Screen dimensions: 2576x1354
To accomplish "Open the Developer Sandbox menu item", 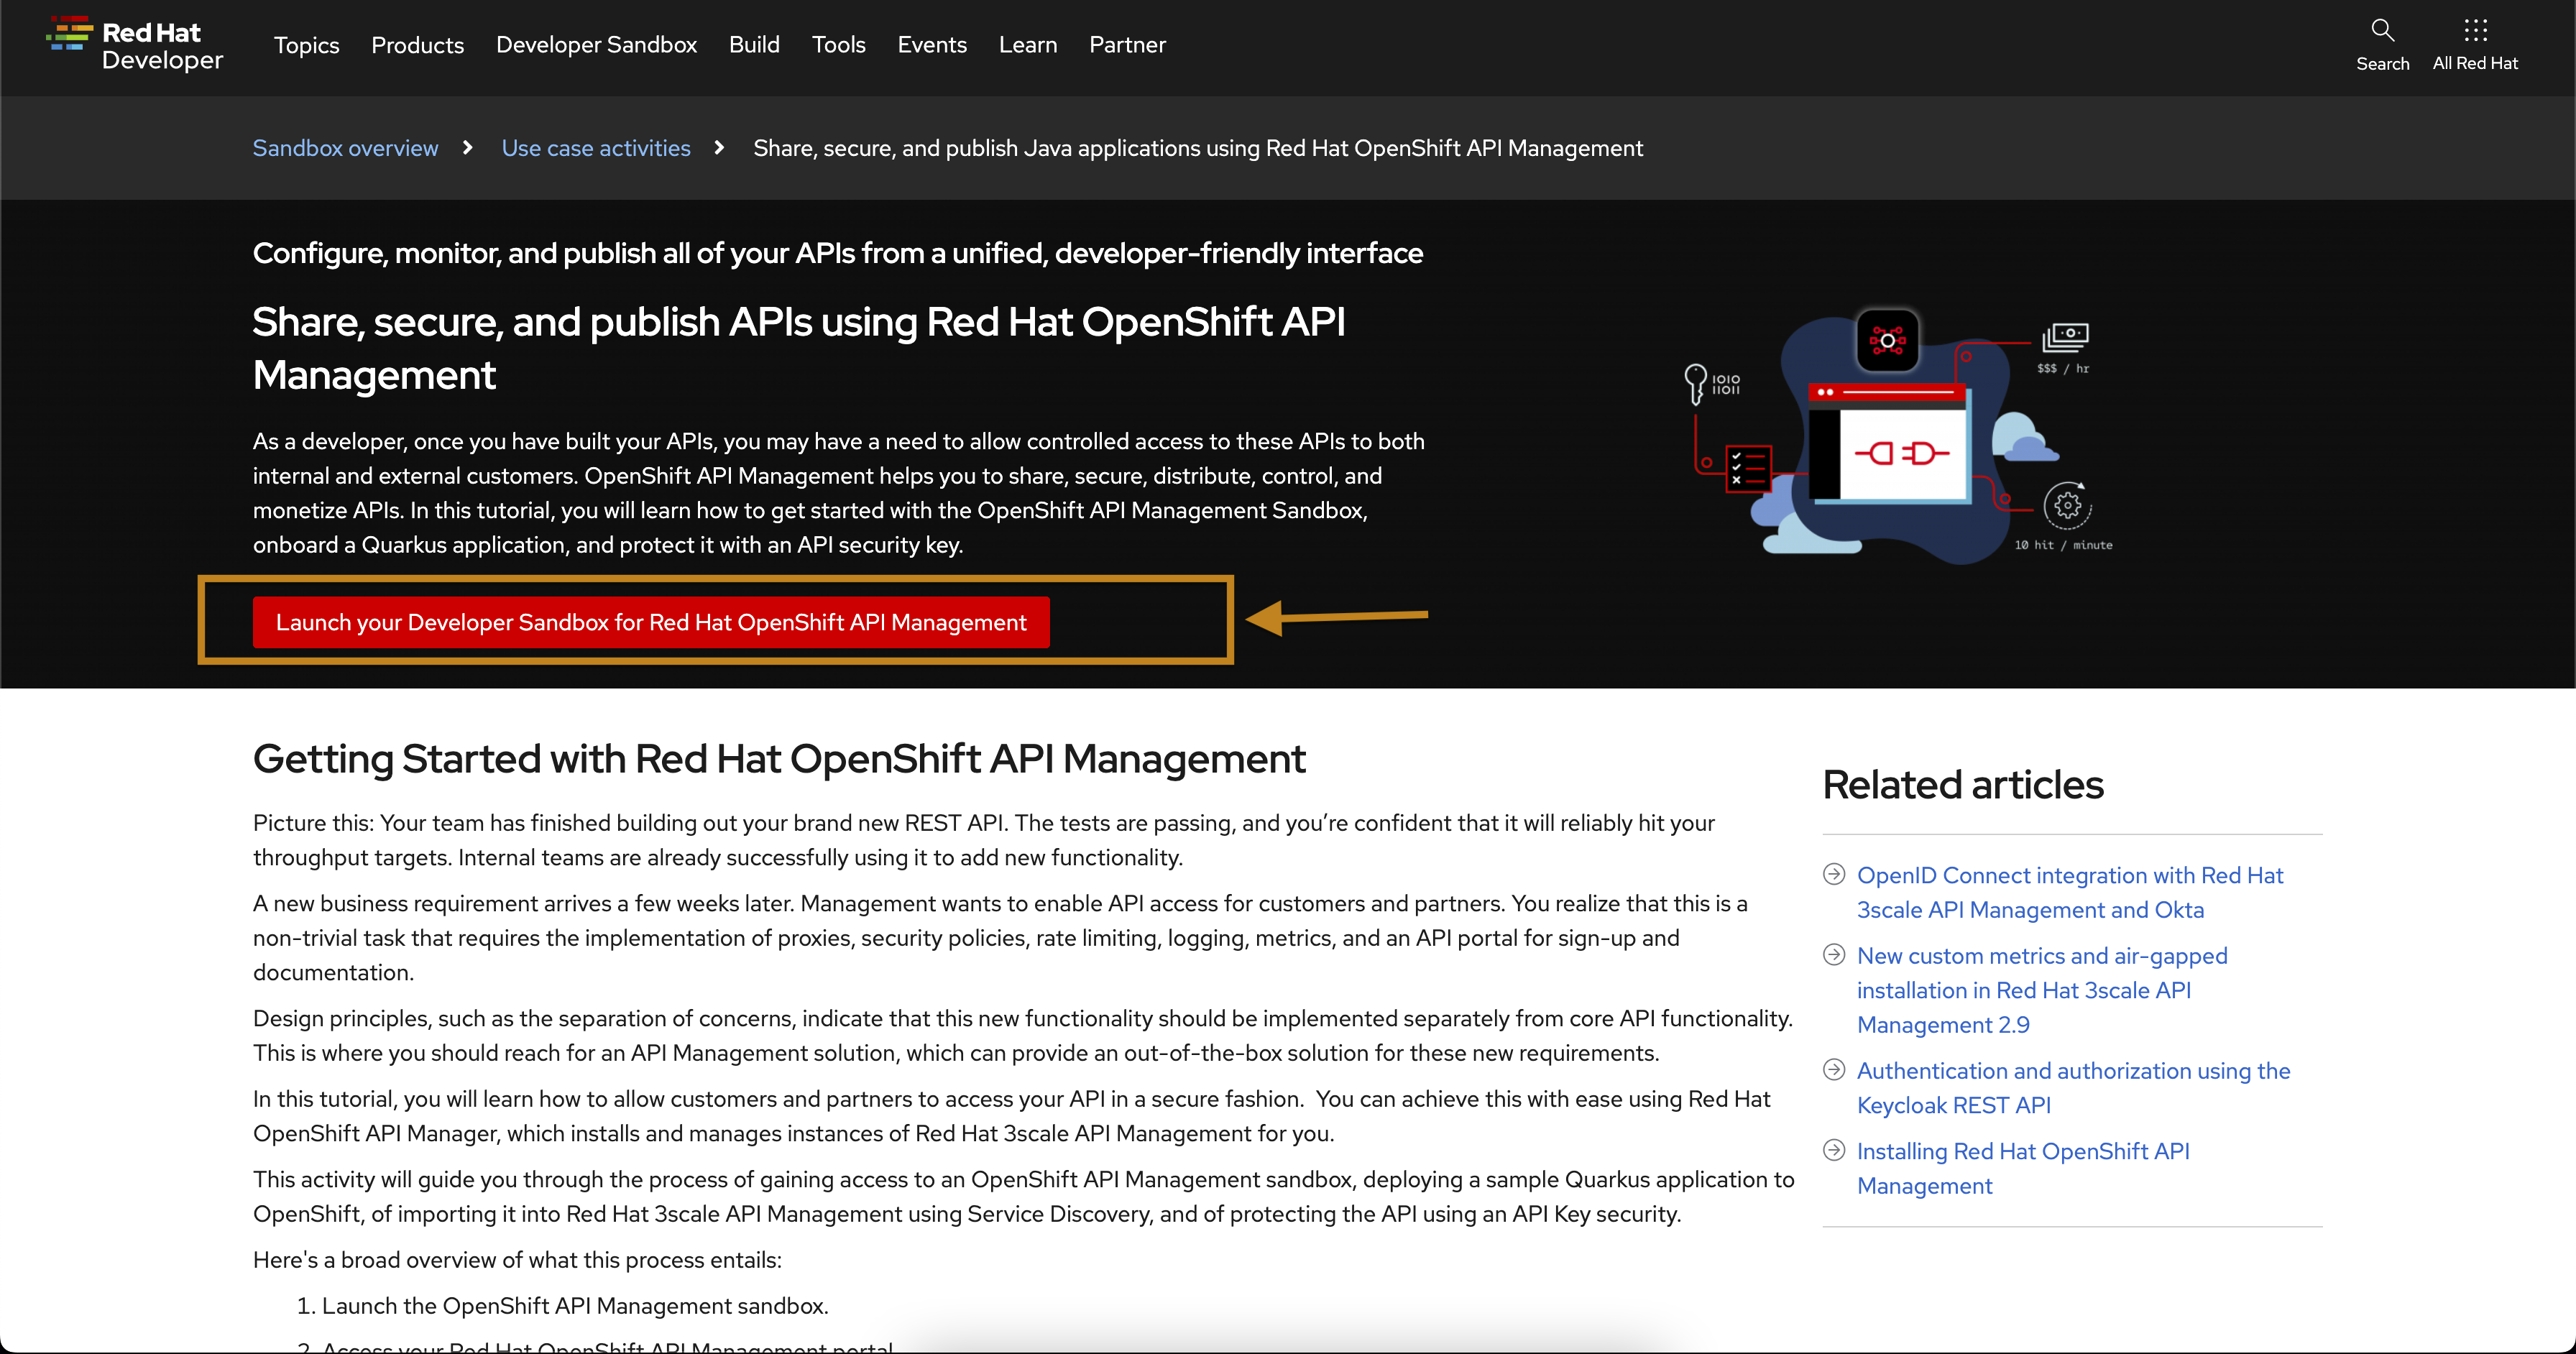I will click(x=596, y=45).
